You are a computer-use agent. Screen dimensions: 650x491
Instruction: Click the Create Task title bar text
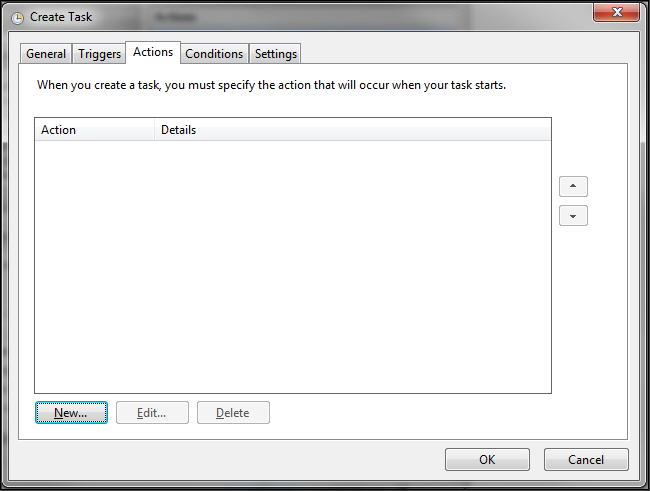(61, 17)
